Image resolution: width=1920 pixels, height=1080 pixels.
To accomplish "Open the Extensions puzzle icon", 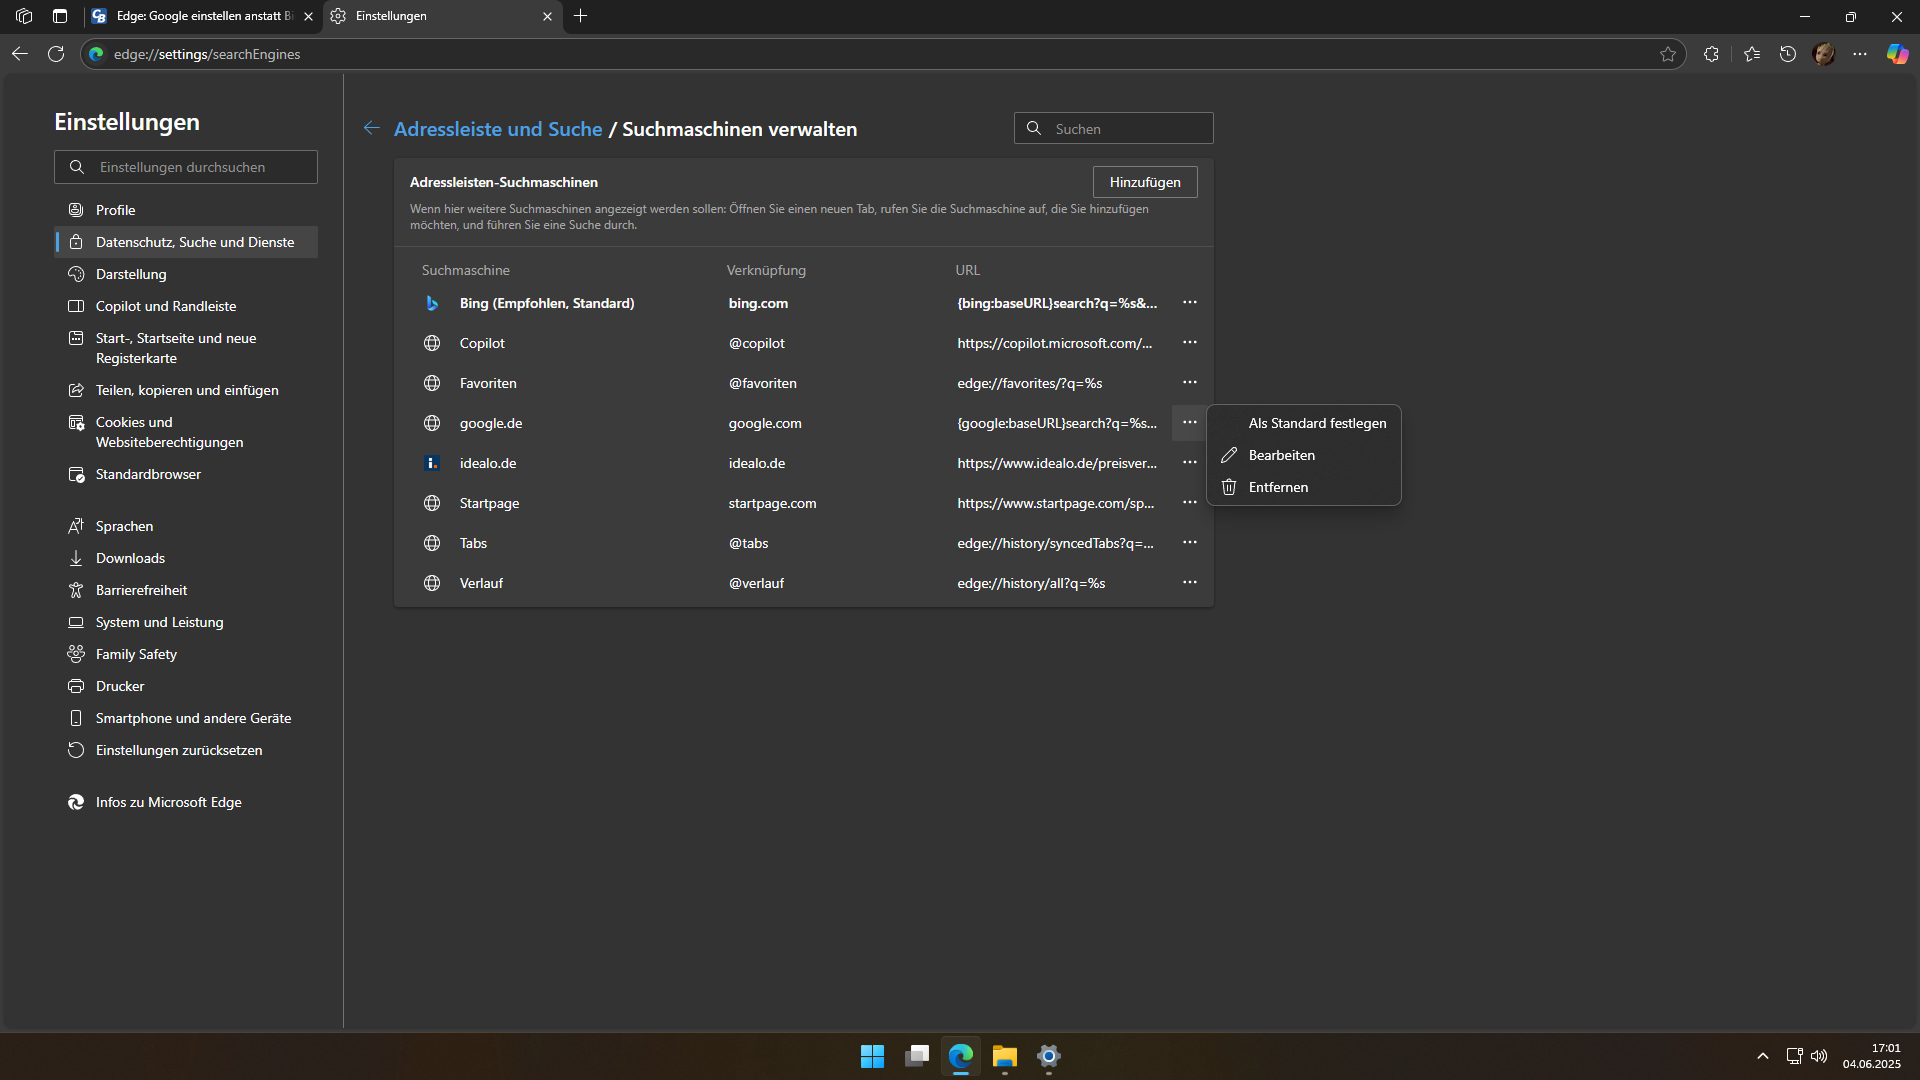I will [x=1711, y=54].
